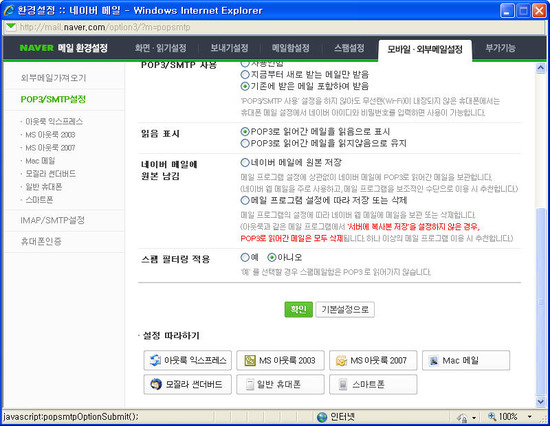Open the 보내기설정 tab
The height and width of the screenshot is (426, 550).
(229, 48)
